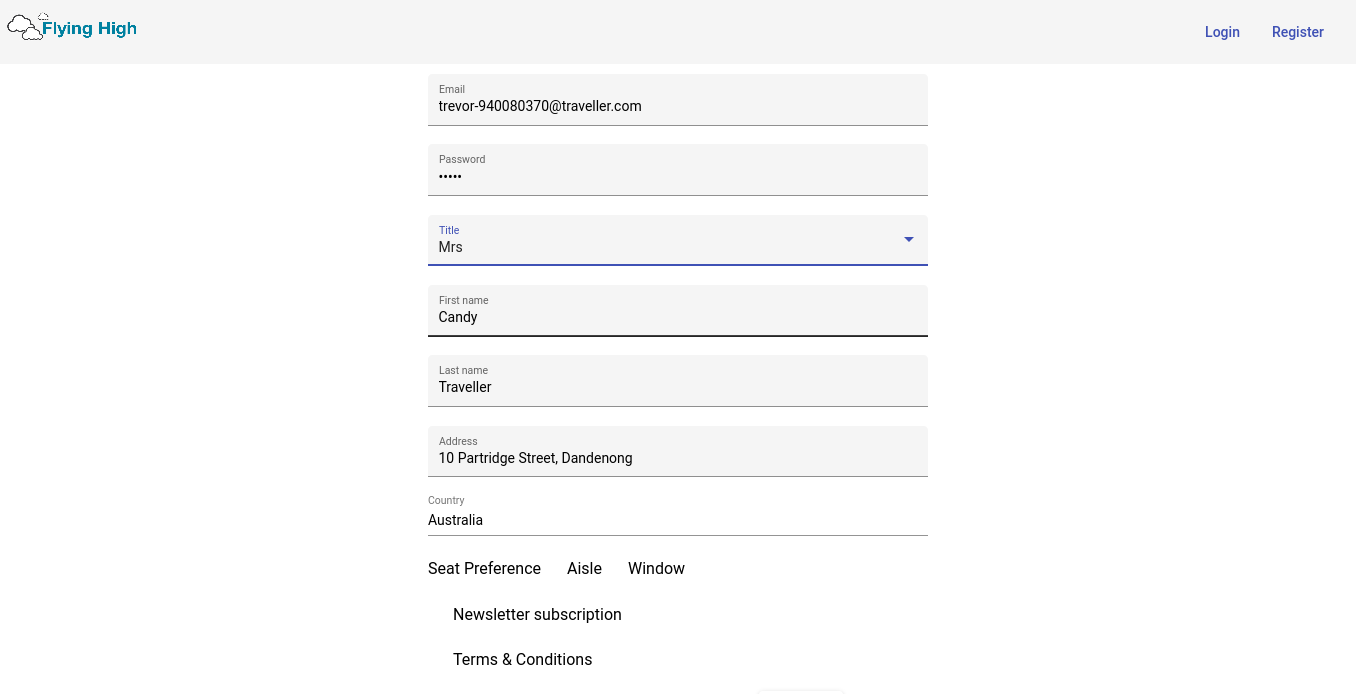Select the Aisle seat preference
Viewport: 1366px width, 694px height.
click(584, 568)
